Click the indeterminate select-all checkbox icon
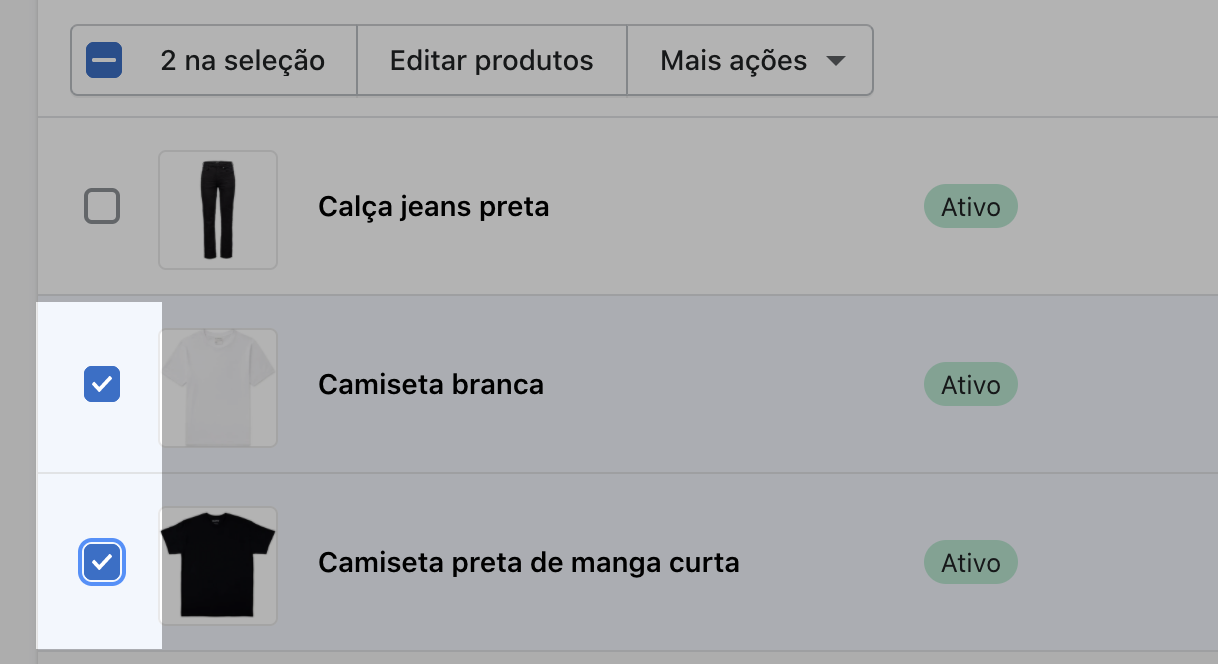The image size is (1218, 664). click(101, 60)
